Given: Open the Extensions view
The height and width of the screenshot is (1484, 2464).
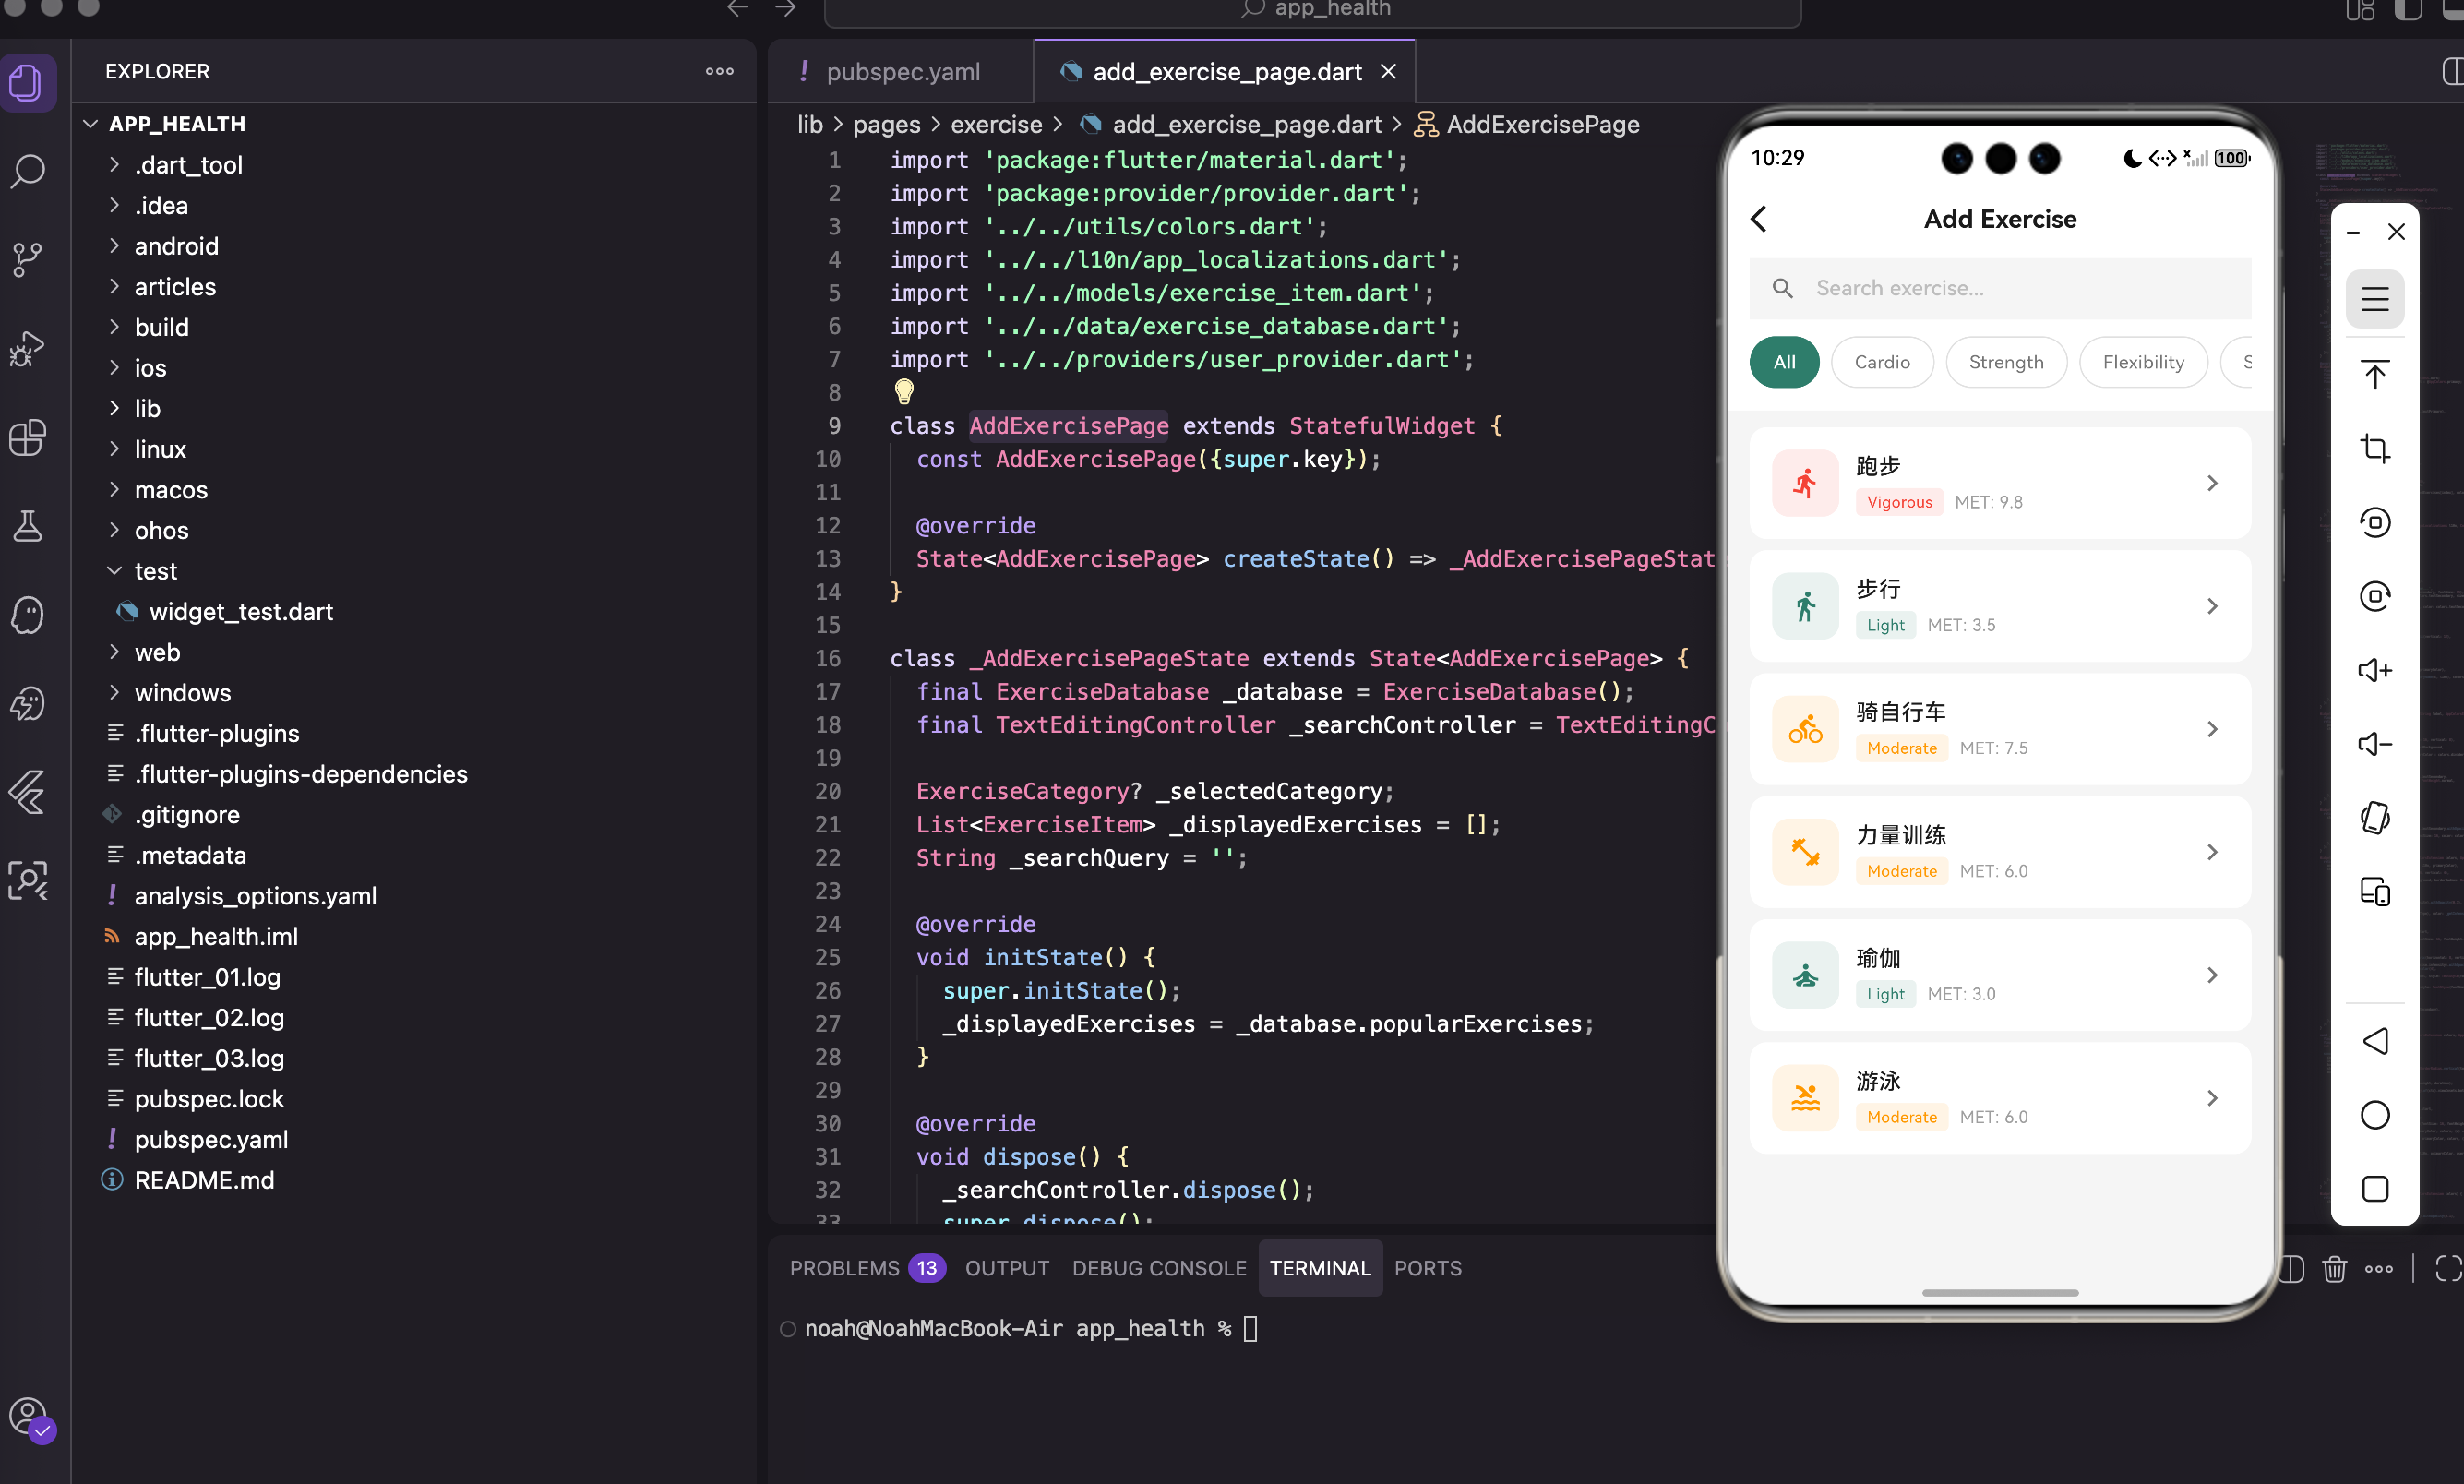Looking at the screenshot, I should coord(28,437).
